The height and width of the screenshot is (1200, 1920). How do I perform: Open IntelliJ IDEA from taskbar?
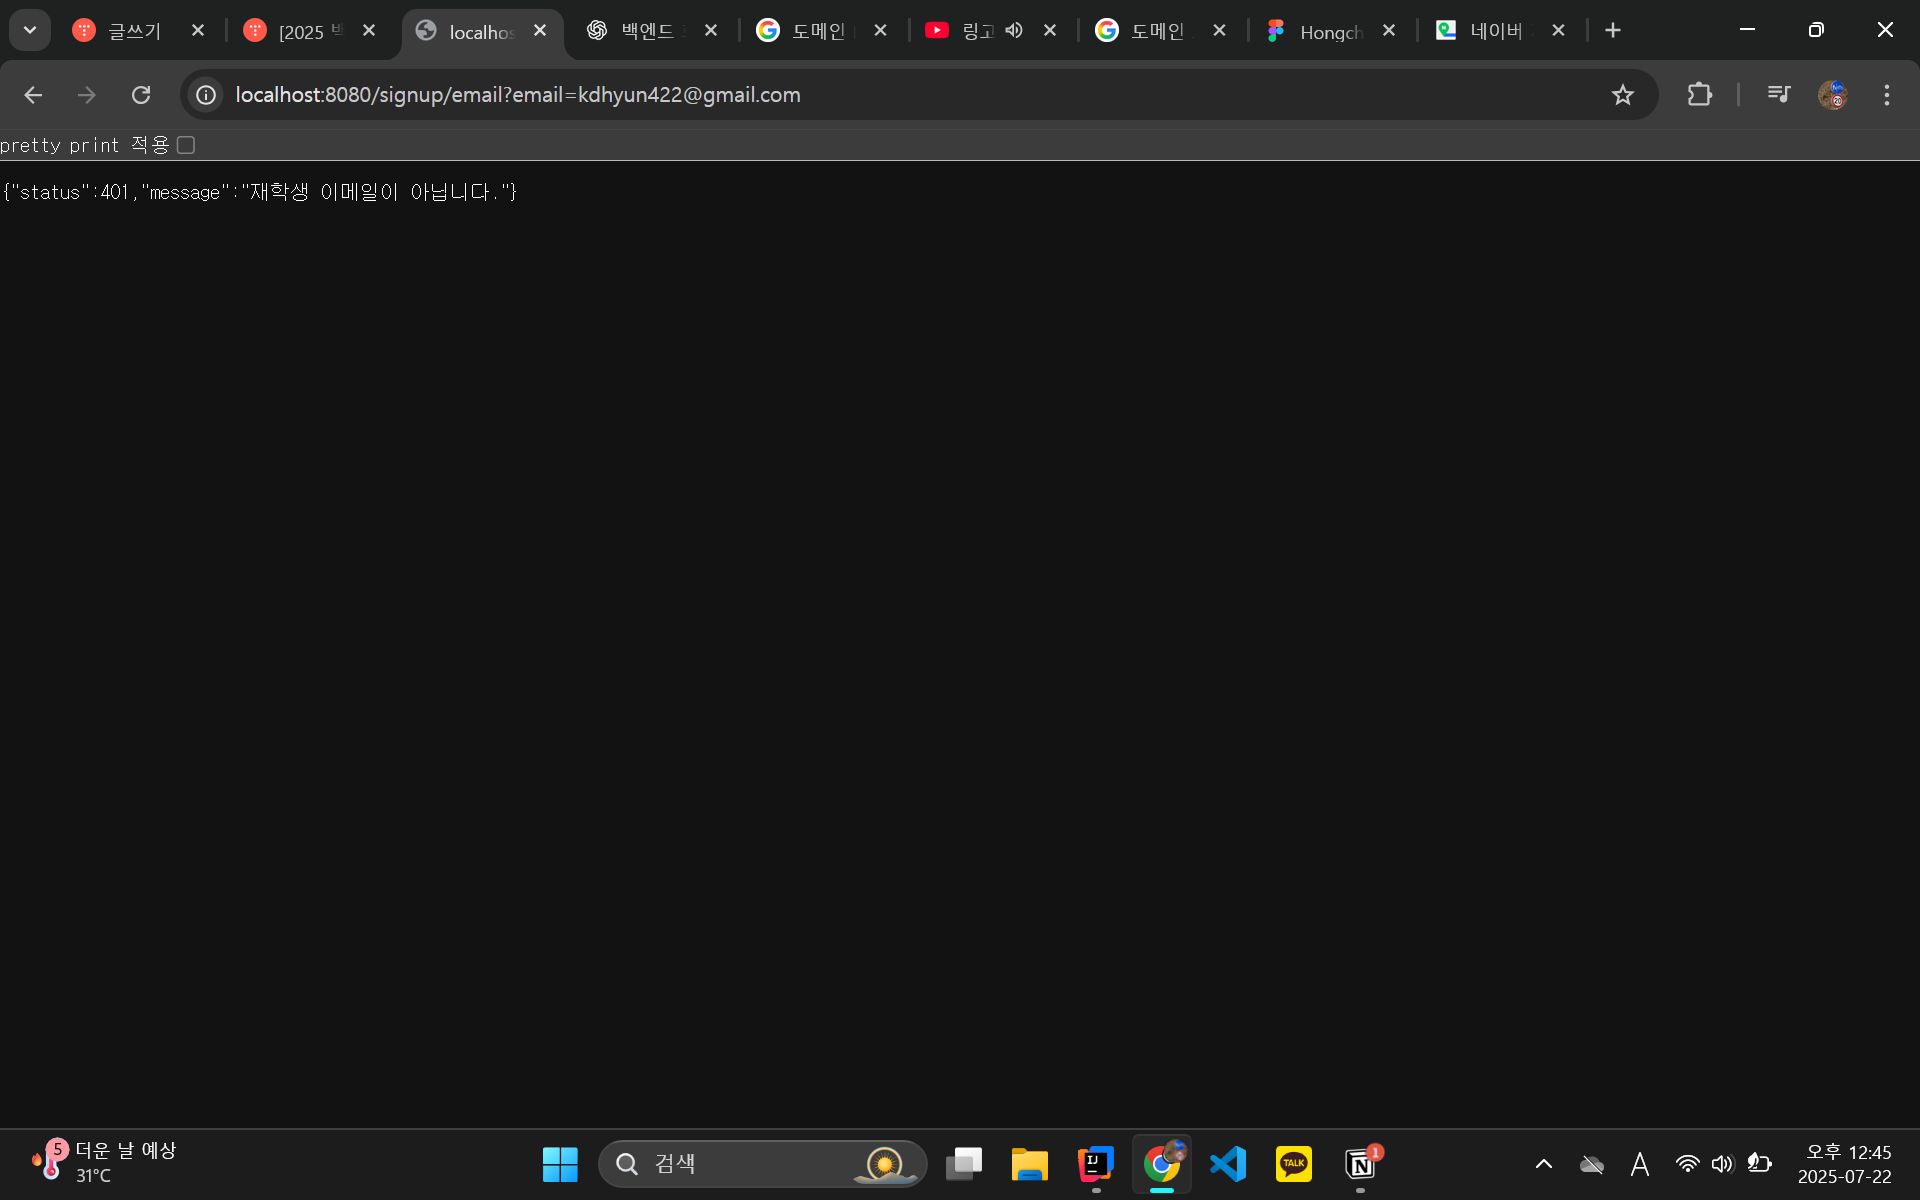coord(1096,1164)
